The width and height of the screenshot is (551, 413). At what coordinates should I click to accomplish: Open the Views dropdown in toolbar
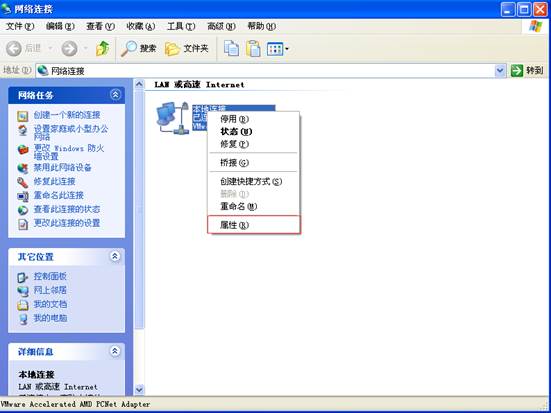coord(278,49)
